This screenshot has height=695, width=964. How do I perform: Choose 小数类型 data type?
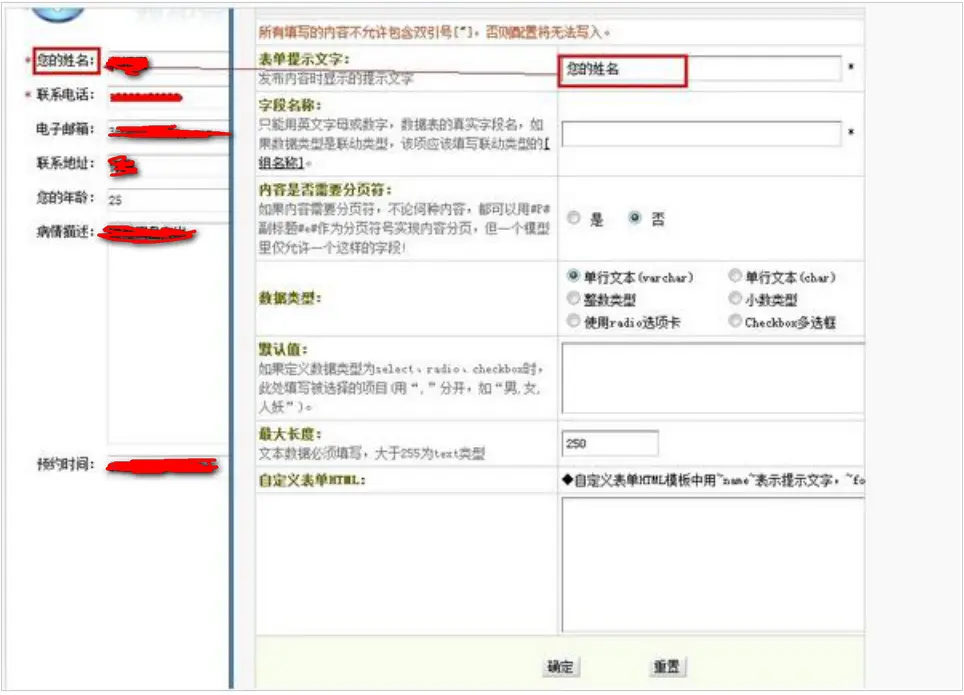(x=735, y=298)
